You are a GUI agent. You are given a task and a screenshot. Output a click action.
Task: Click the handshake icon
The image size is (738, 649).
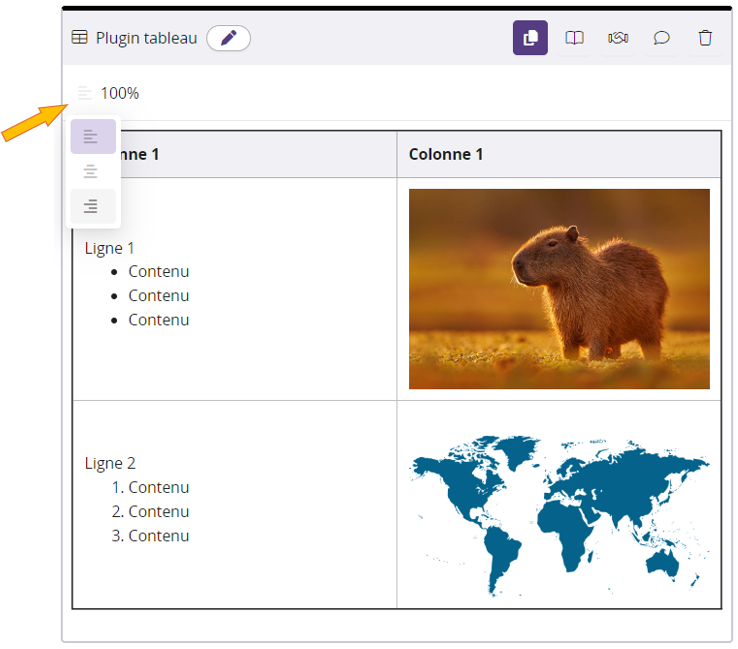point(618,38)
